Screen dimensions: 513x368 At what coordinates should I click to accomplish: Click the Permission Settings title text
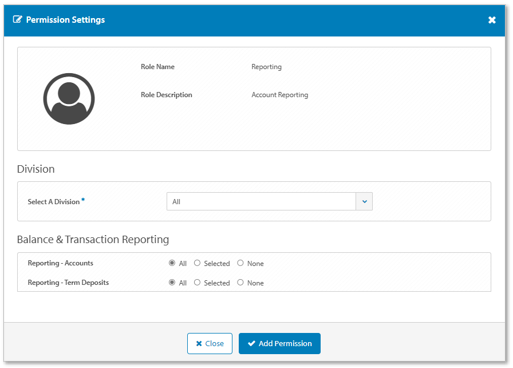65,20
